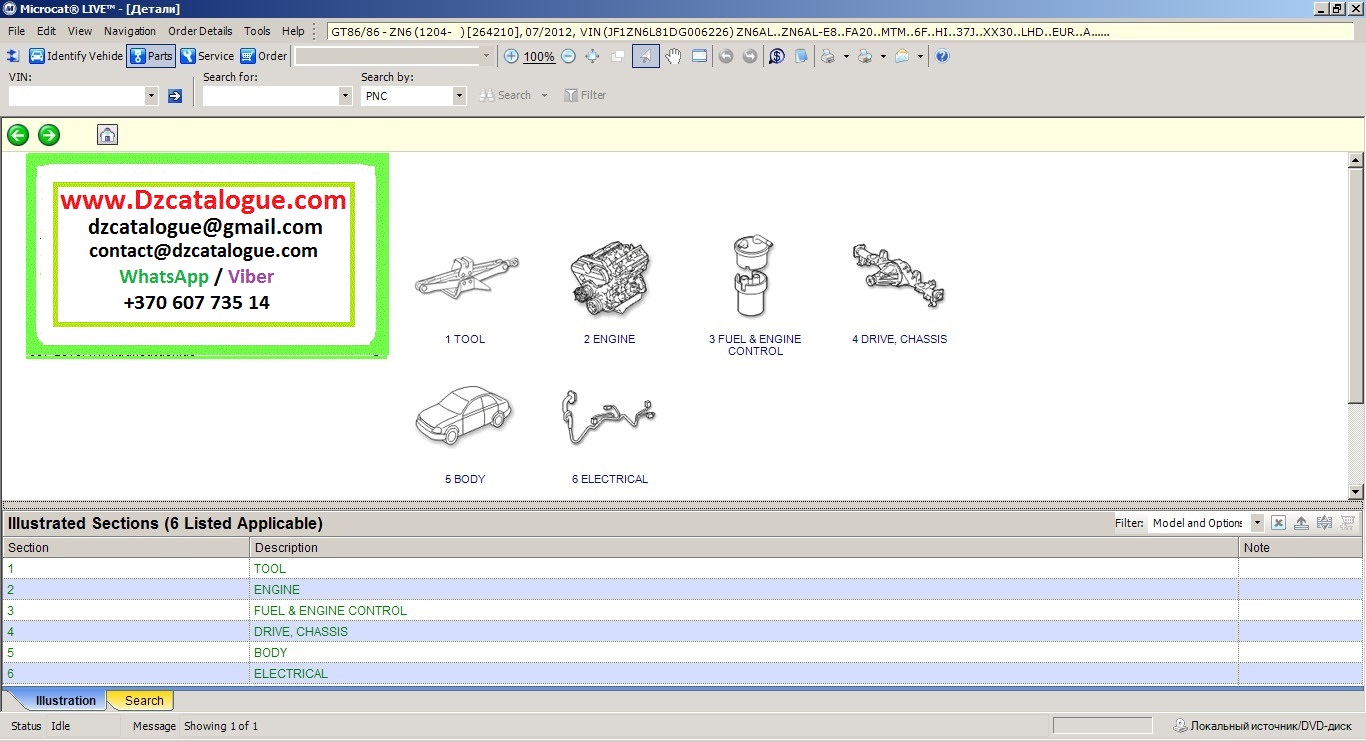1366x742 pixels.
Task: Toggle the pointer select tool
Action: 646,56
